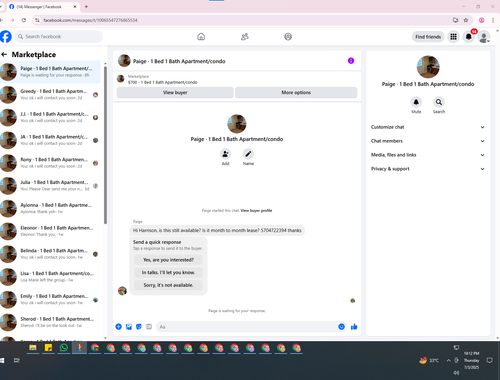Open File Explorer from the taskbar
500x380 pixels.
pos(33,348)
